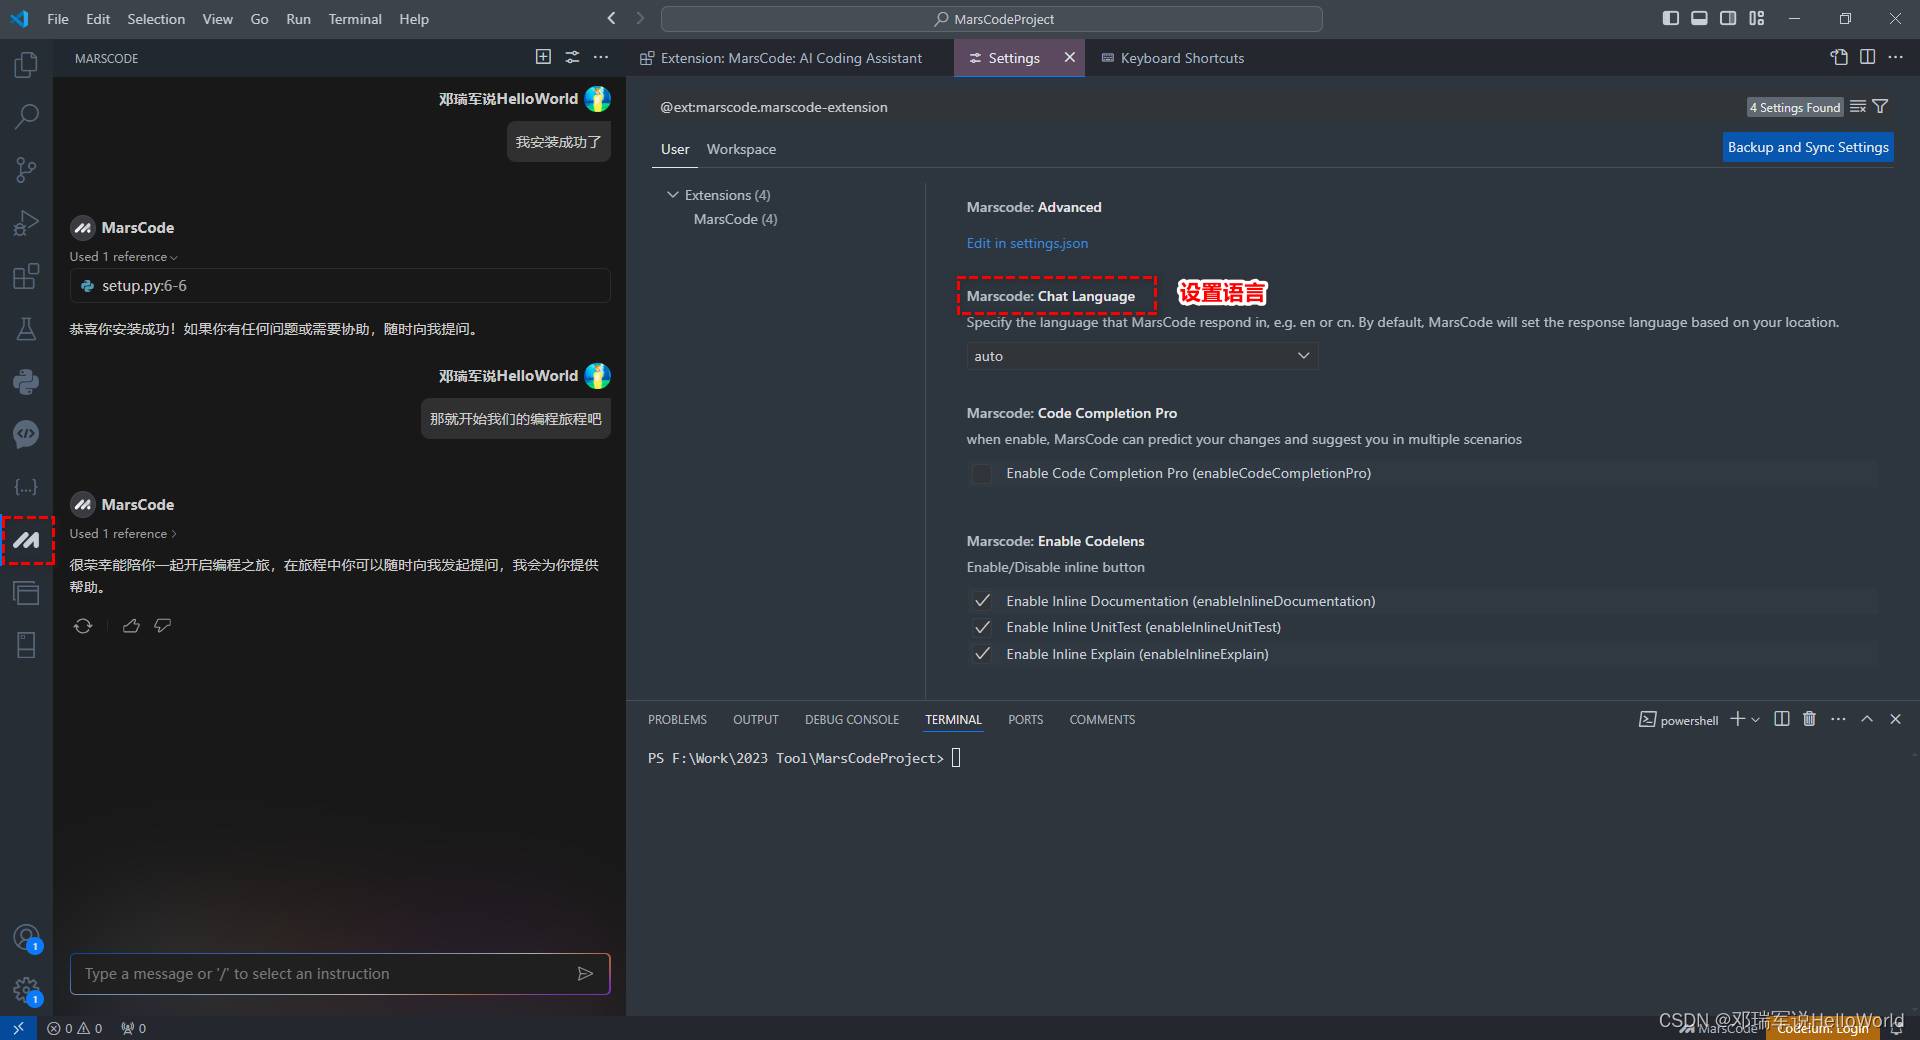The image size is (1920, 1040).
Task: Expand the Used 1 reference section
Action: (x=123, y=534)
